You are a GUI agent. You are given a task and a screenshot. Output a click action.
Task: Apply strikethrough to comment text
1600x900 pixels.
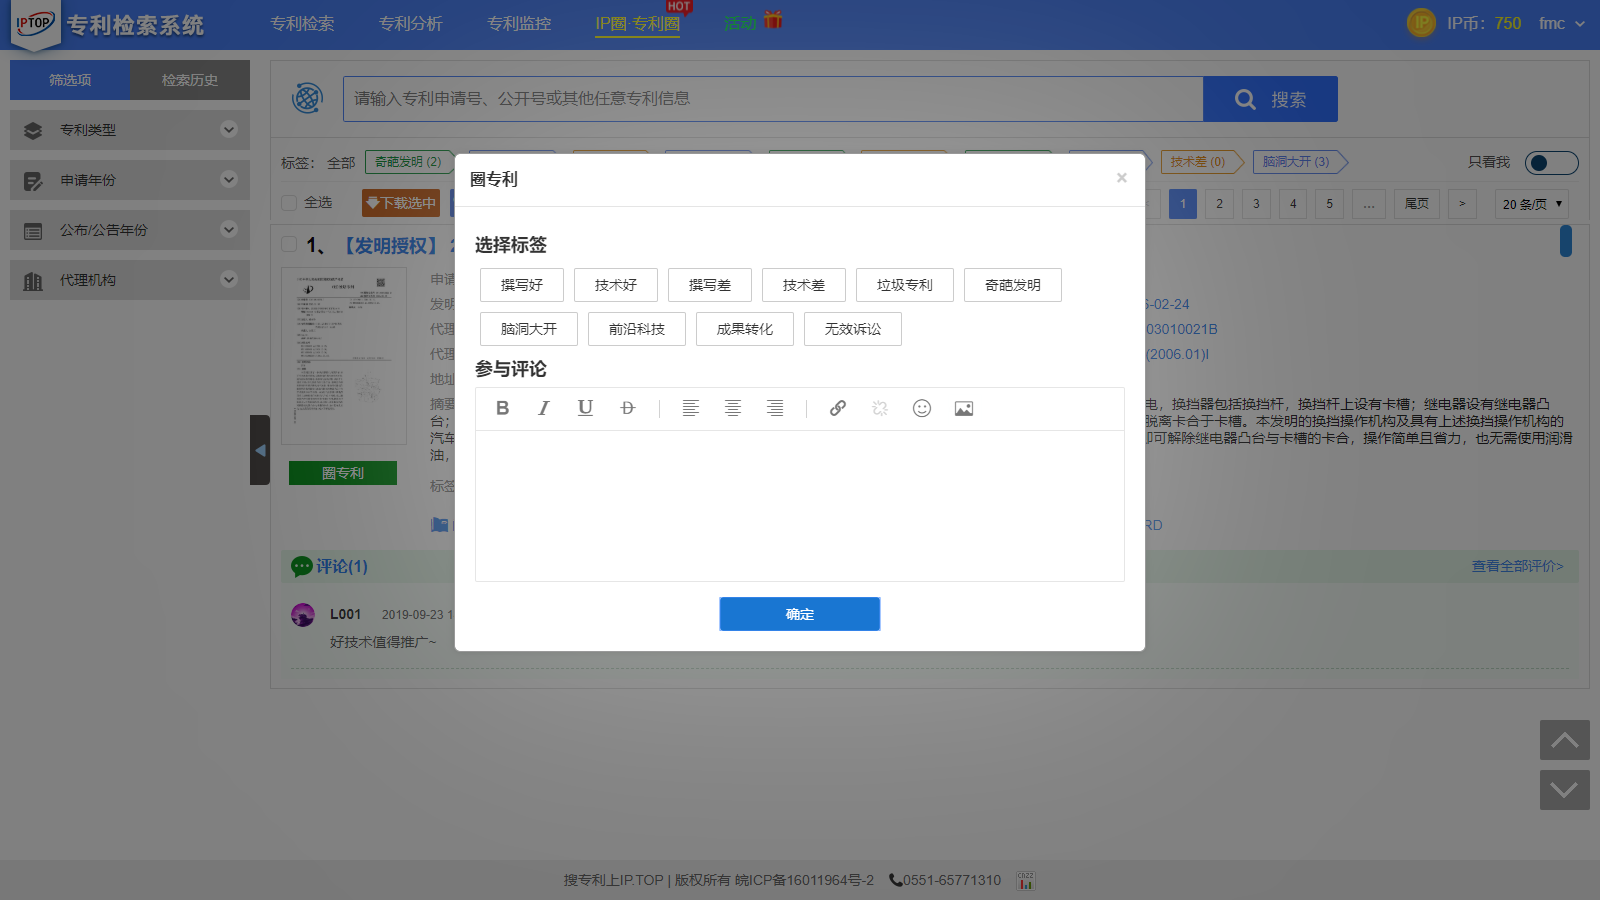coord(627,408)
